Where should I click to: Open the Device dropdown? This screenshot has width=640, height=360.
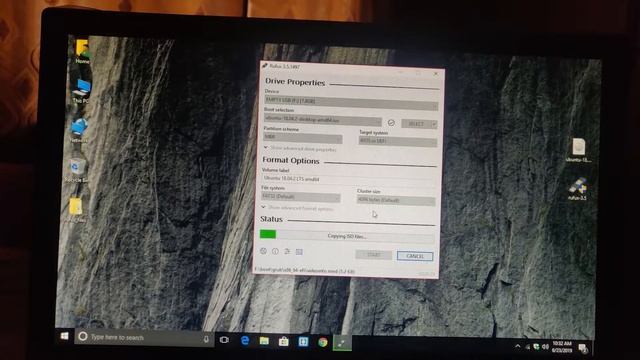tap(351, 102)
